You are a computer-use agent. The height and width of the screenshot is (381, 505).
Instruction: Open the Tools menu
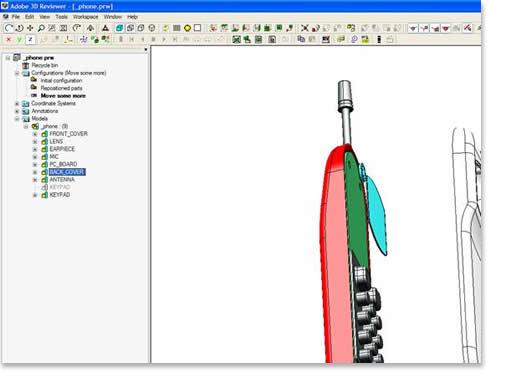click(x=61, y=17)
